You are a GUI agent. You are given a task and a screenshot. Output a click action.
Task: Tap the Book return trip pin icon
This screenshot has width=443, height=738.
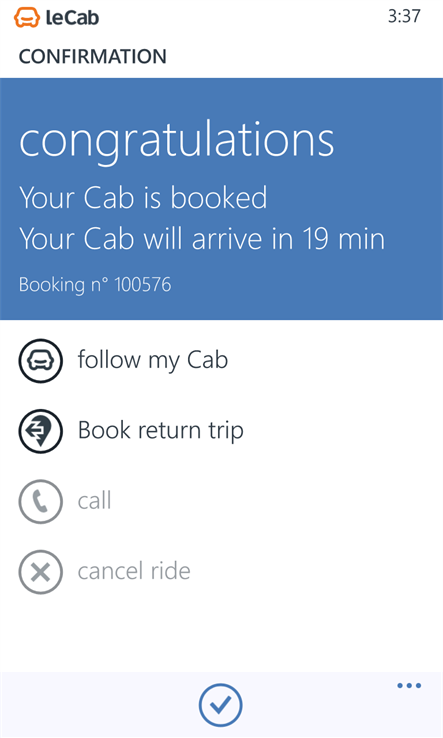40,431
